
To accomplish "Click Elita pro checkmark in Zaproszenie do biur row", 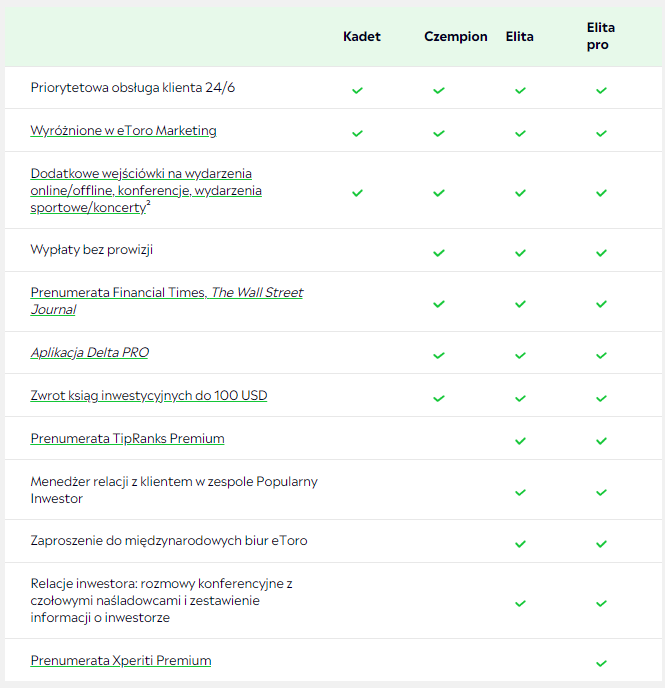I will 601,543.
